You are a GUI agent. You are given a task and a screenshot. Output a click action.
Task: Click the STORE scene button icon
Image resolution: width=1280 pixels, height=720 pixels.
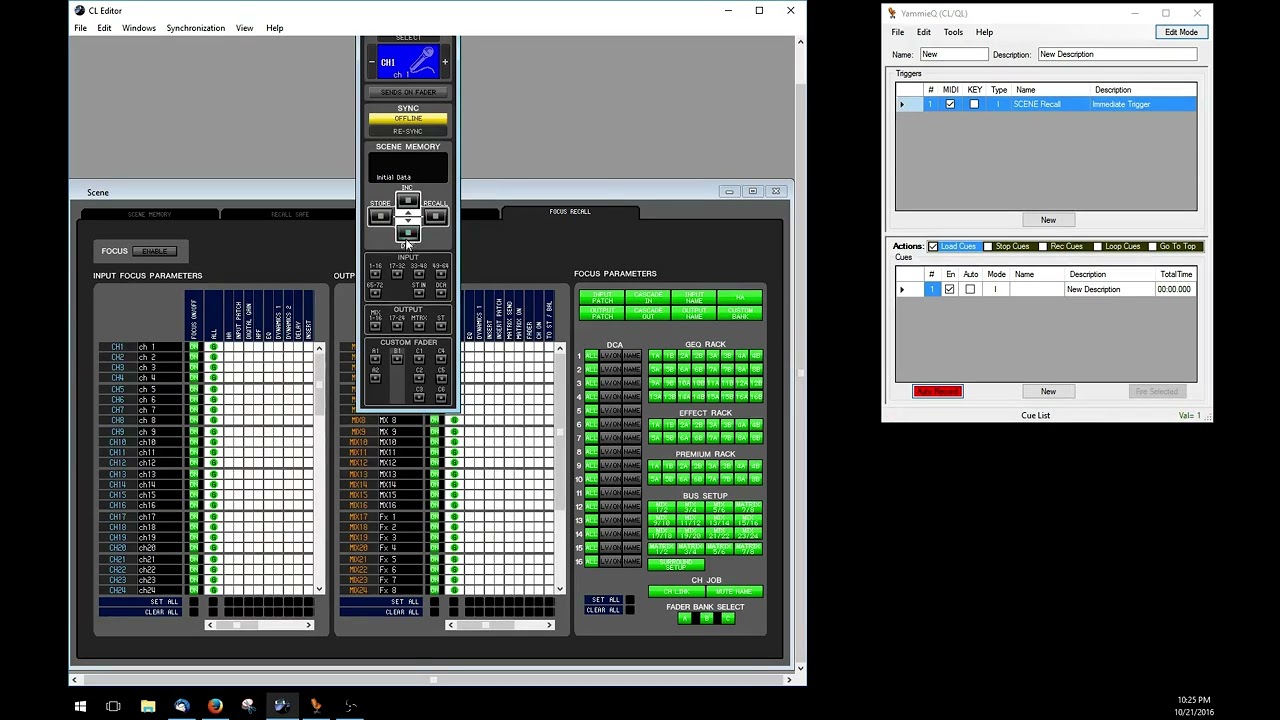pyautogui.click(x=380, y=216)
